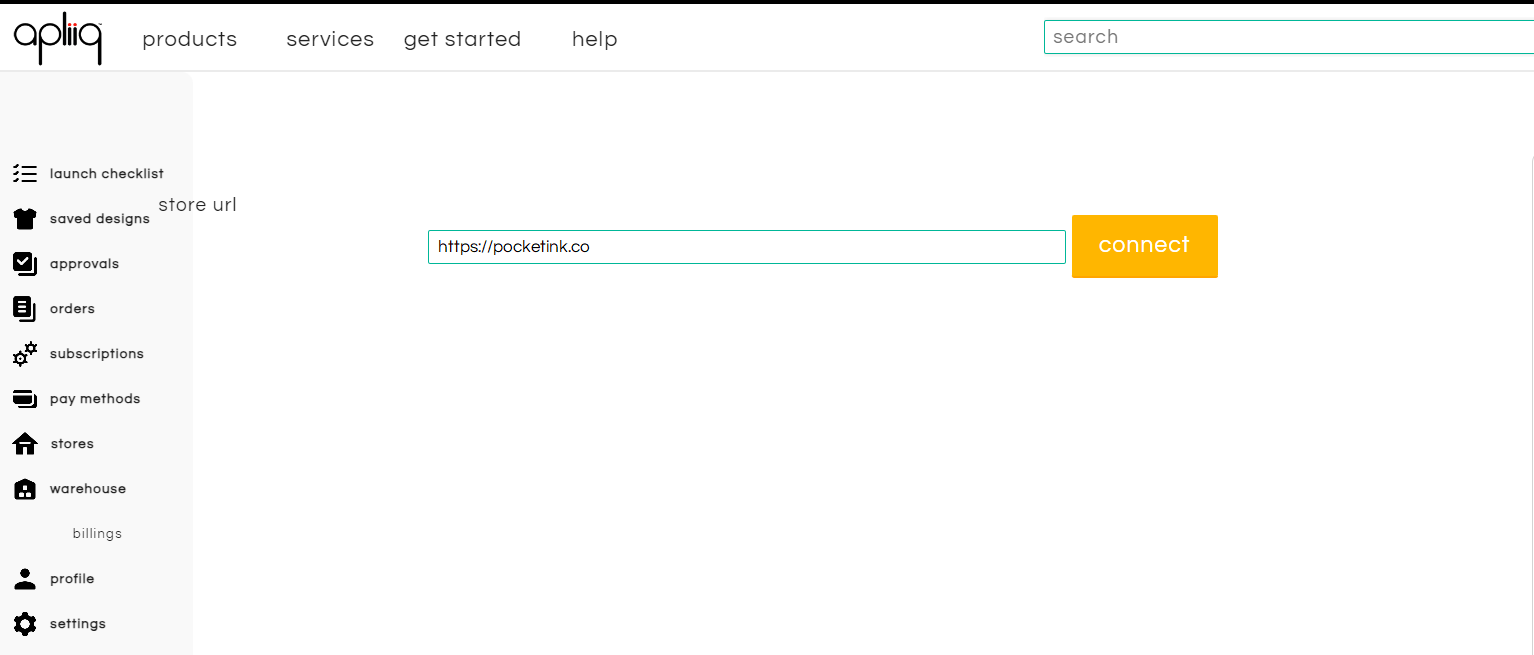Open settings with the gear icon
This screenshot has height=655, width=1534.
tap(24, 623)
